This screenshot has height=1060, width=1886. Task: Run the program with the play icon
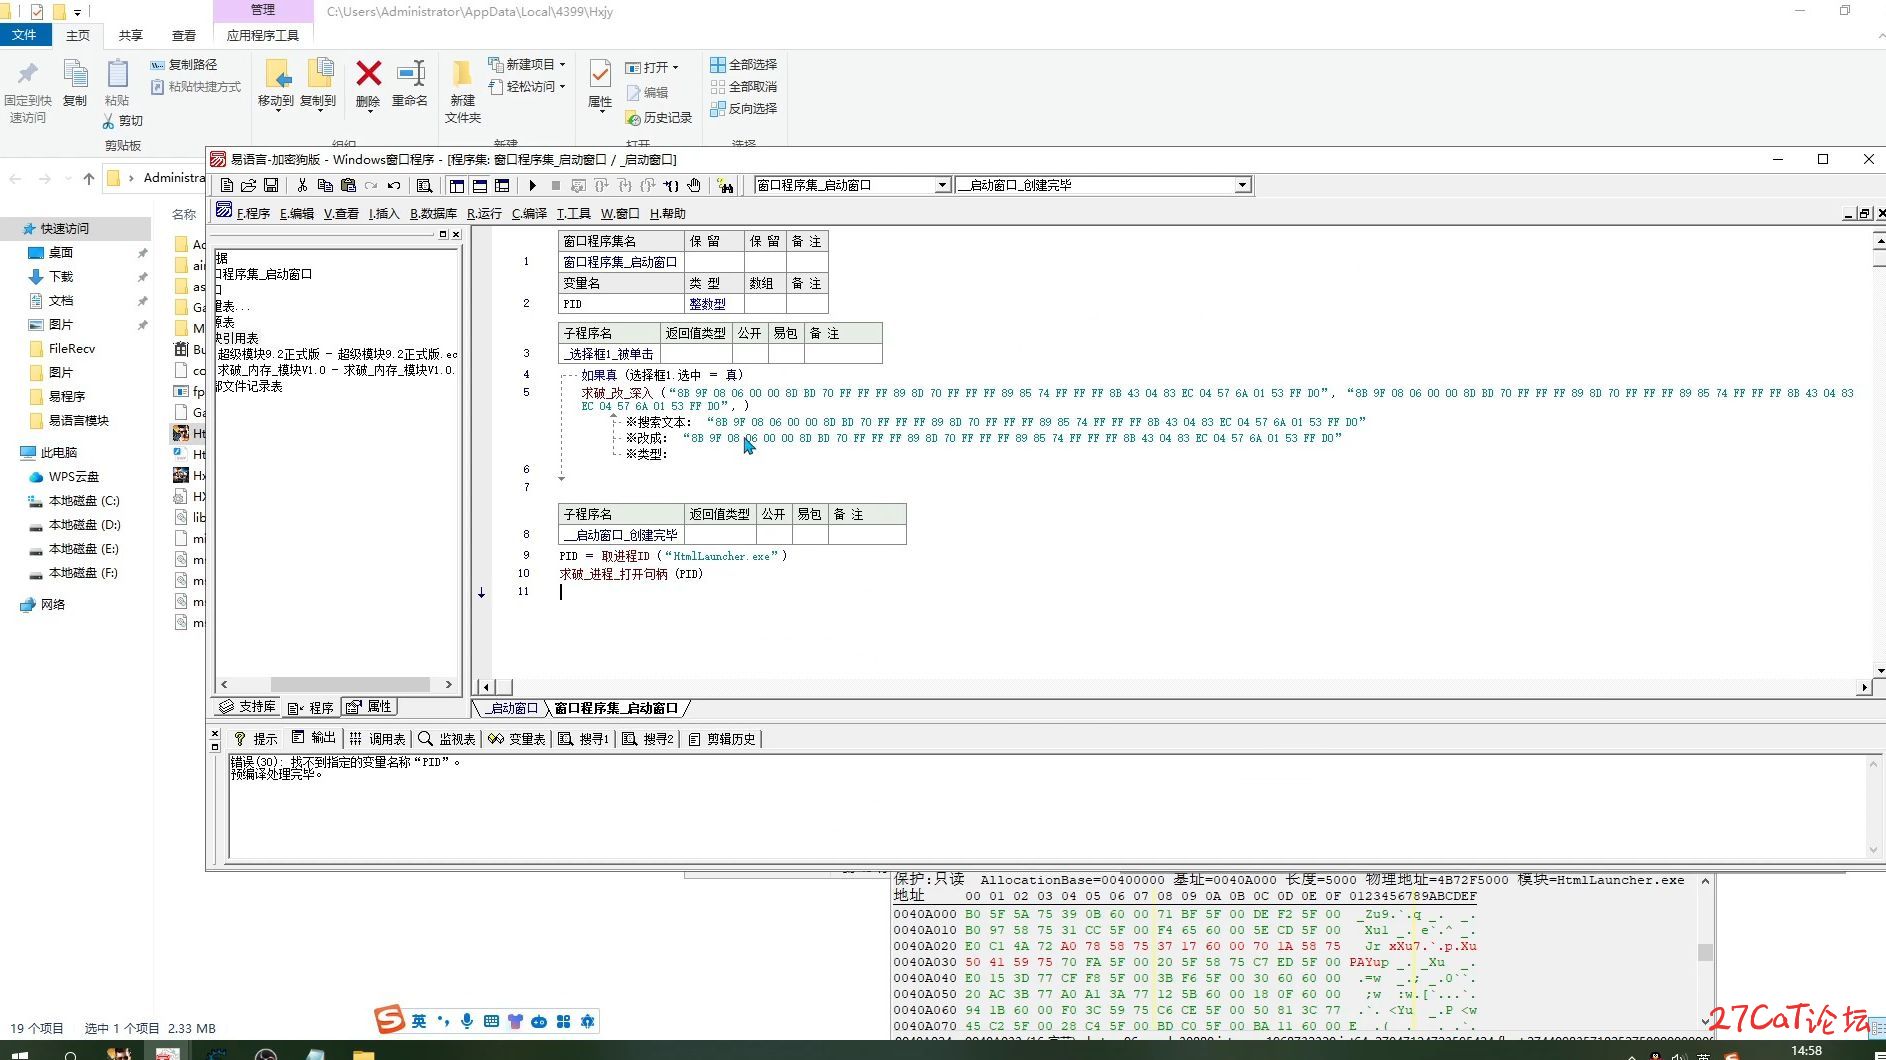coord(532,185)
